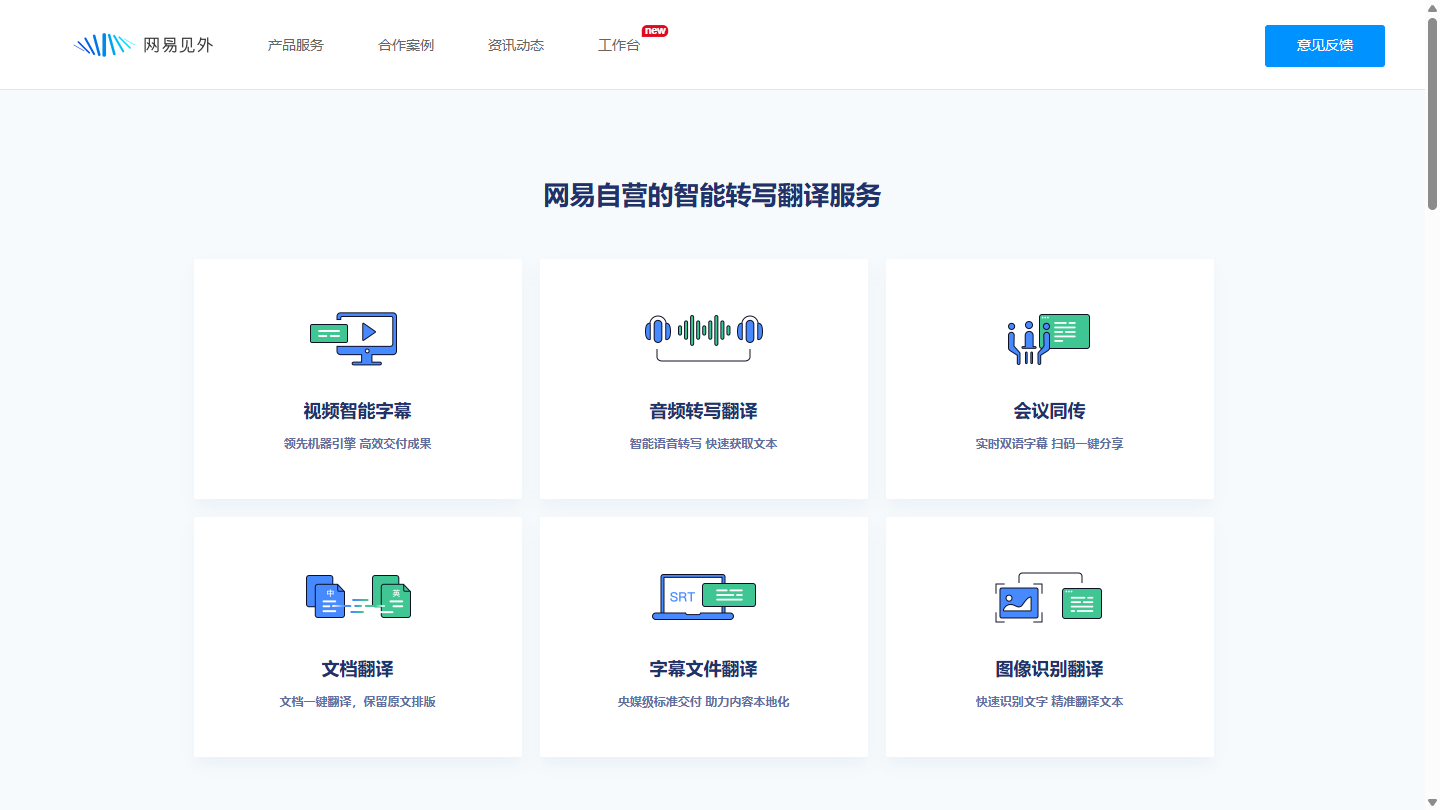Click the 文档翻译 title
Image resolution: width=1440 pixels, height=810 pixels.
(x=358, y=669)
